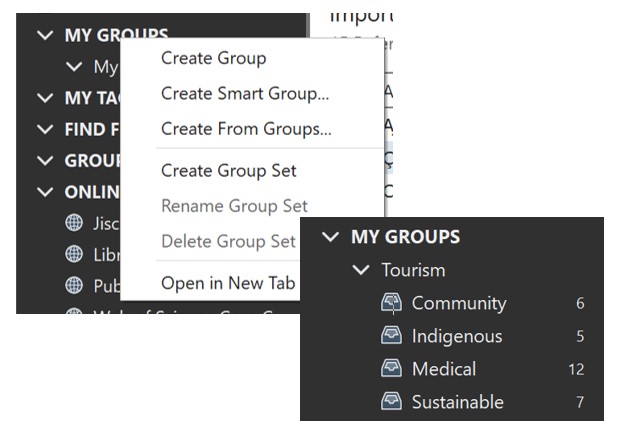
Task: Click the Rename Group Set entry
Action: click(x=234, y=206)
